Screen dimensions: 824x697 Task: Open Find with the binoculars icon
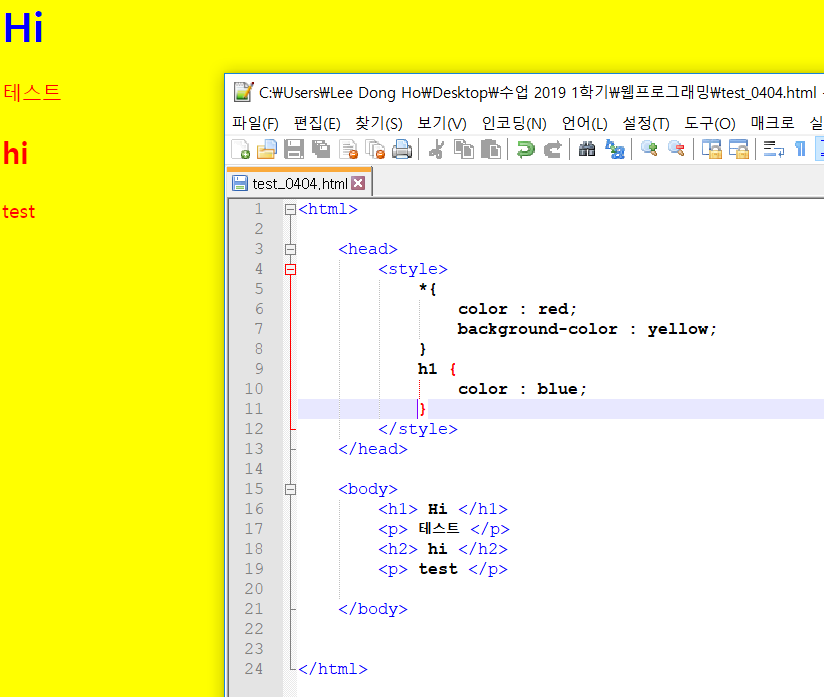tap(587, 149)
